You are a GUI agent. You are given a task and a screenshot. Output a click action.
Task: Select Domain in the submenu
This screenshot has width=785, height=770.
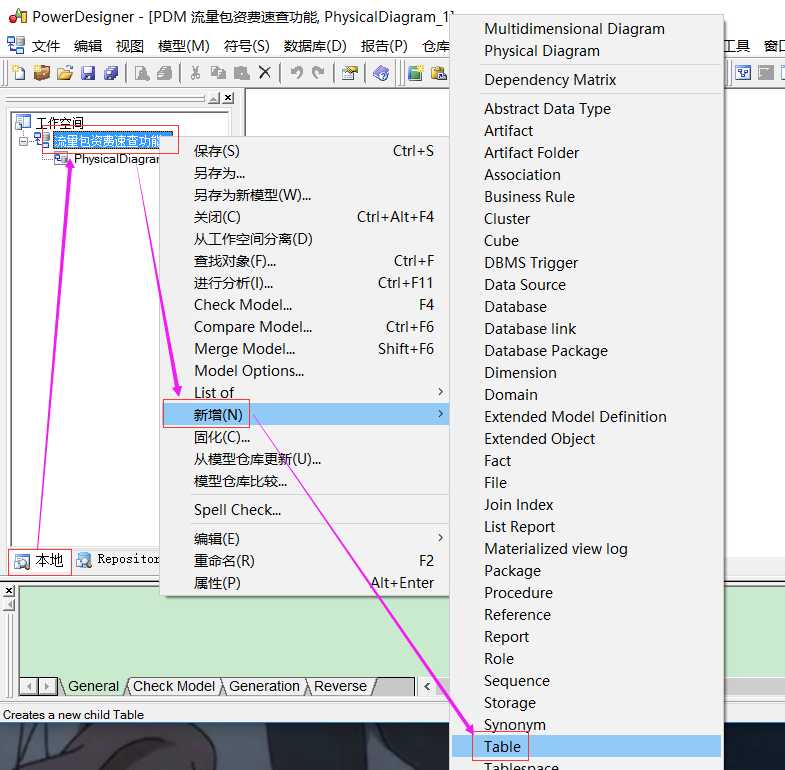point(586,395)
